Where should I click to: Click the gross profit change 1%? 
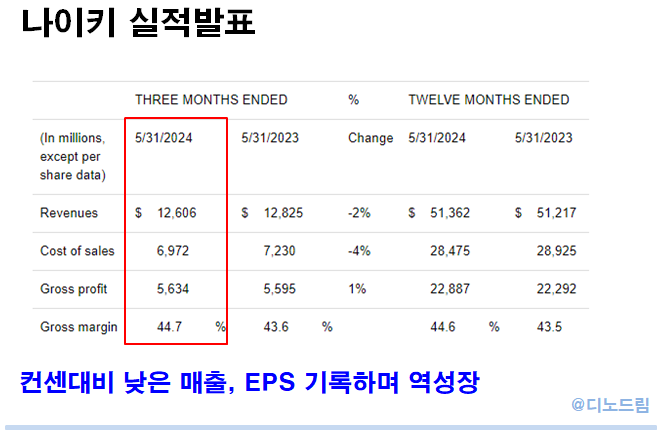coord(357,289)
